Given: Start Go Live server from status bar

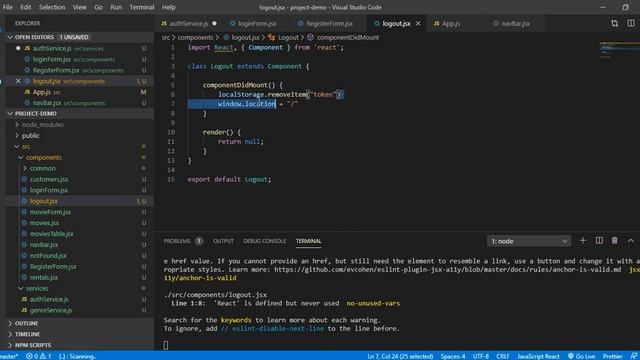Looking at the screenshot, I should [581, 356].
